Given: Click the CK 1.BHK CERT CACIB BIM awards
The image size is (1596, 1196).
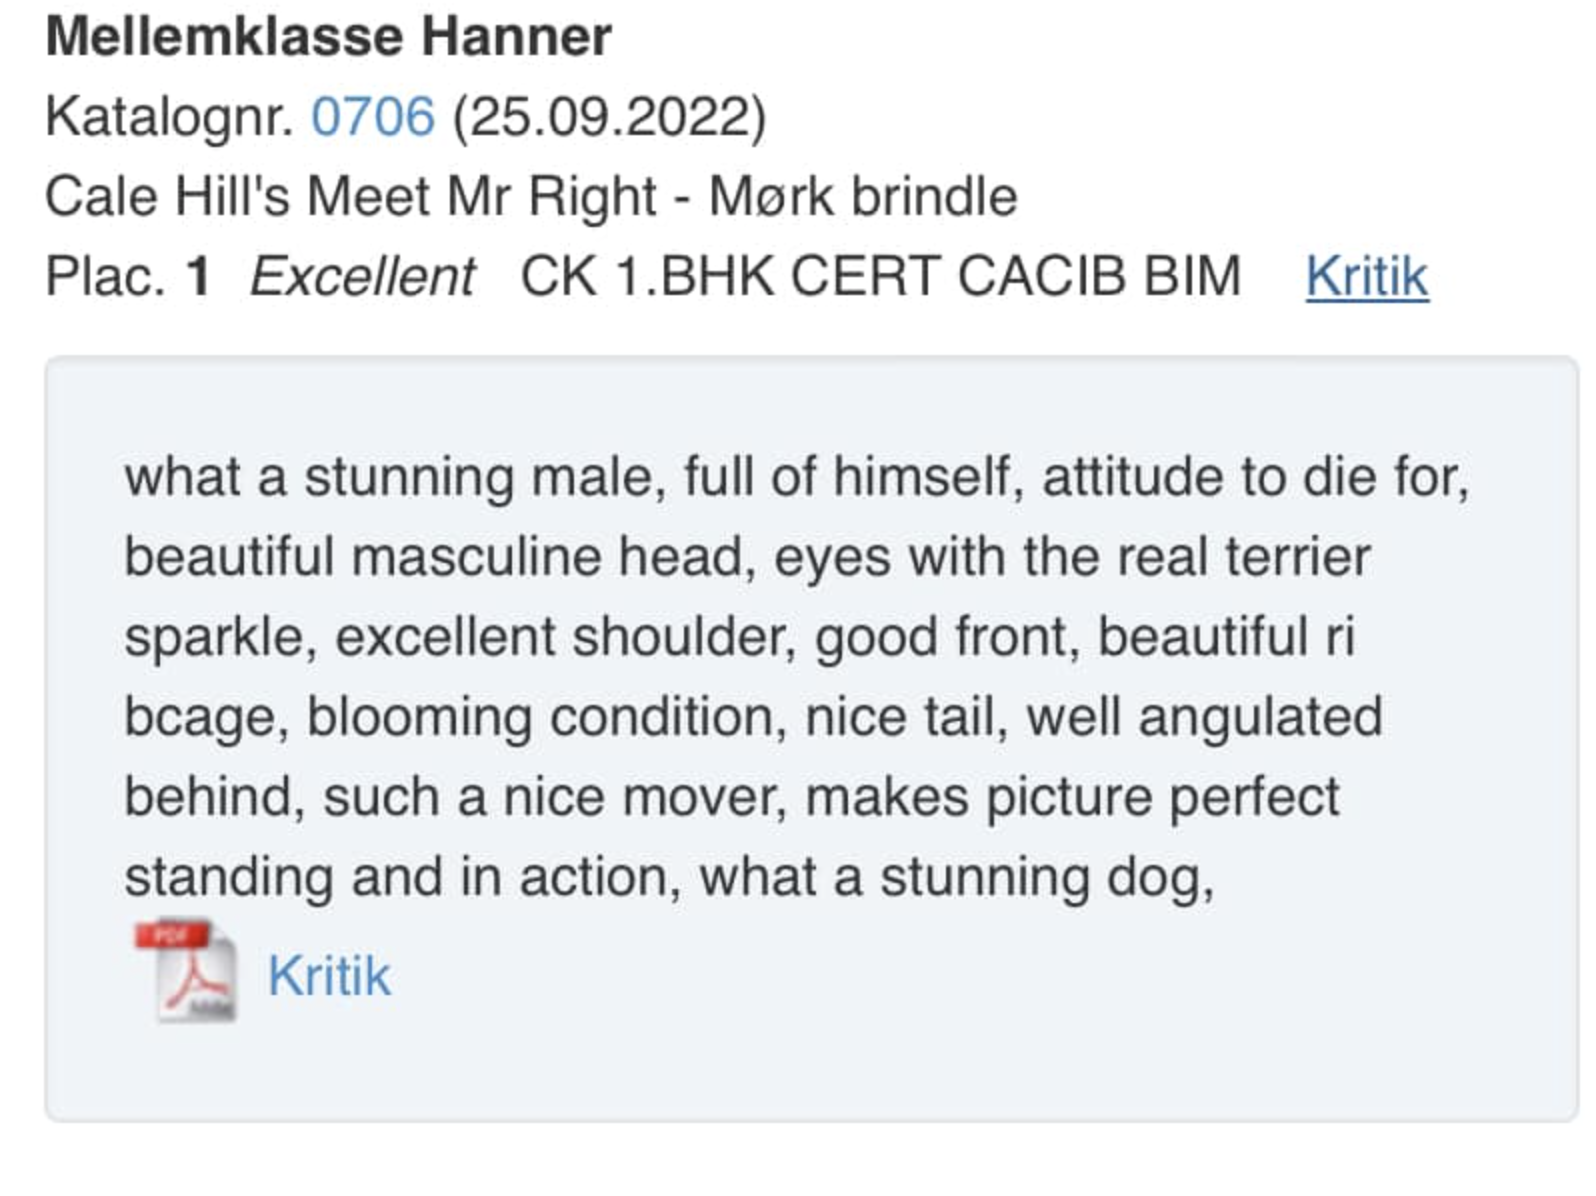Looking at the screenshot, I should [881, 276].
